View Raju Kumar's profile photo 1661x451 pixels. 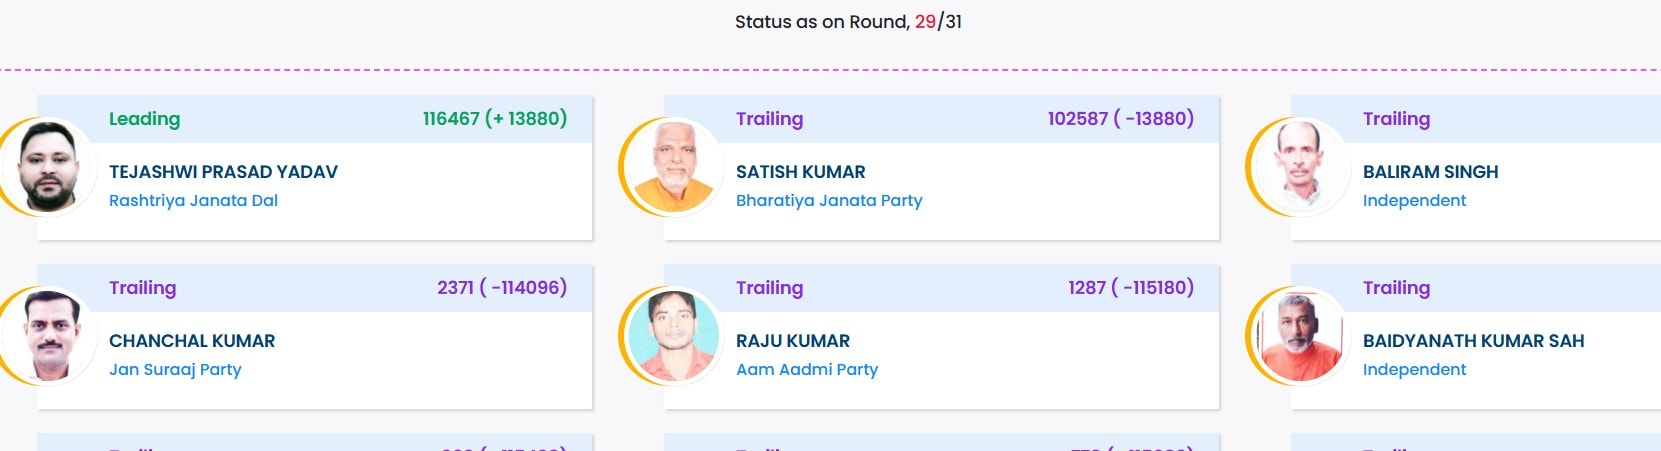(x=673, y=336)
